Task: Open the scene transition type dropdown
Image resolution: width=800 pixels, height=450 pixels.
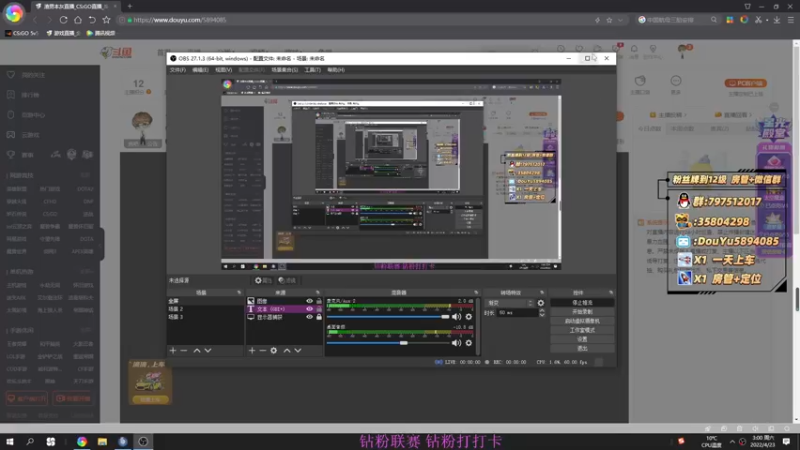Action: click(x=509, y=303)
